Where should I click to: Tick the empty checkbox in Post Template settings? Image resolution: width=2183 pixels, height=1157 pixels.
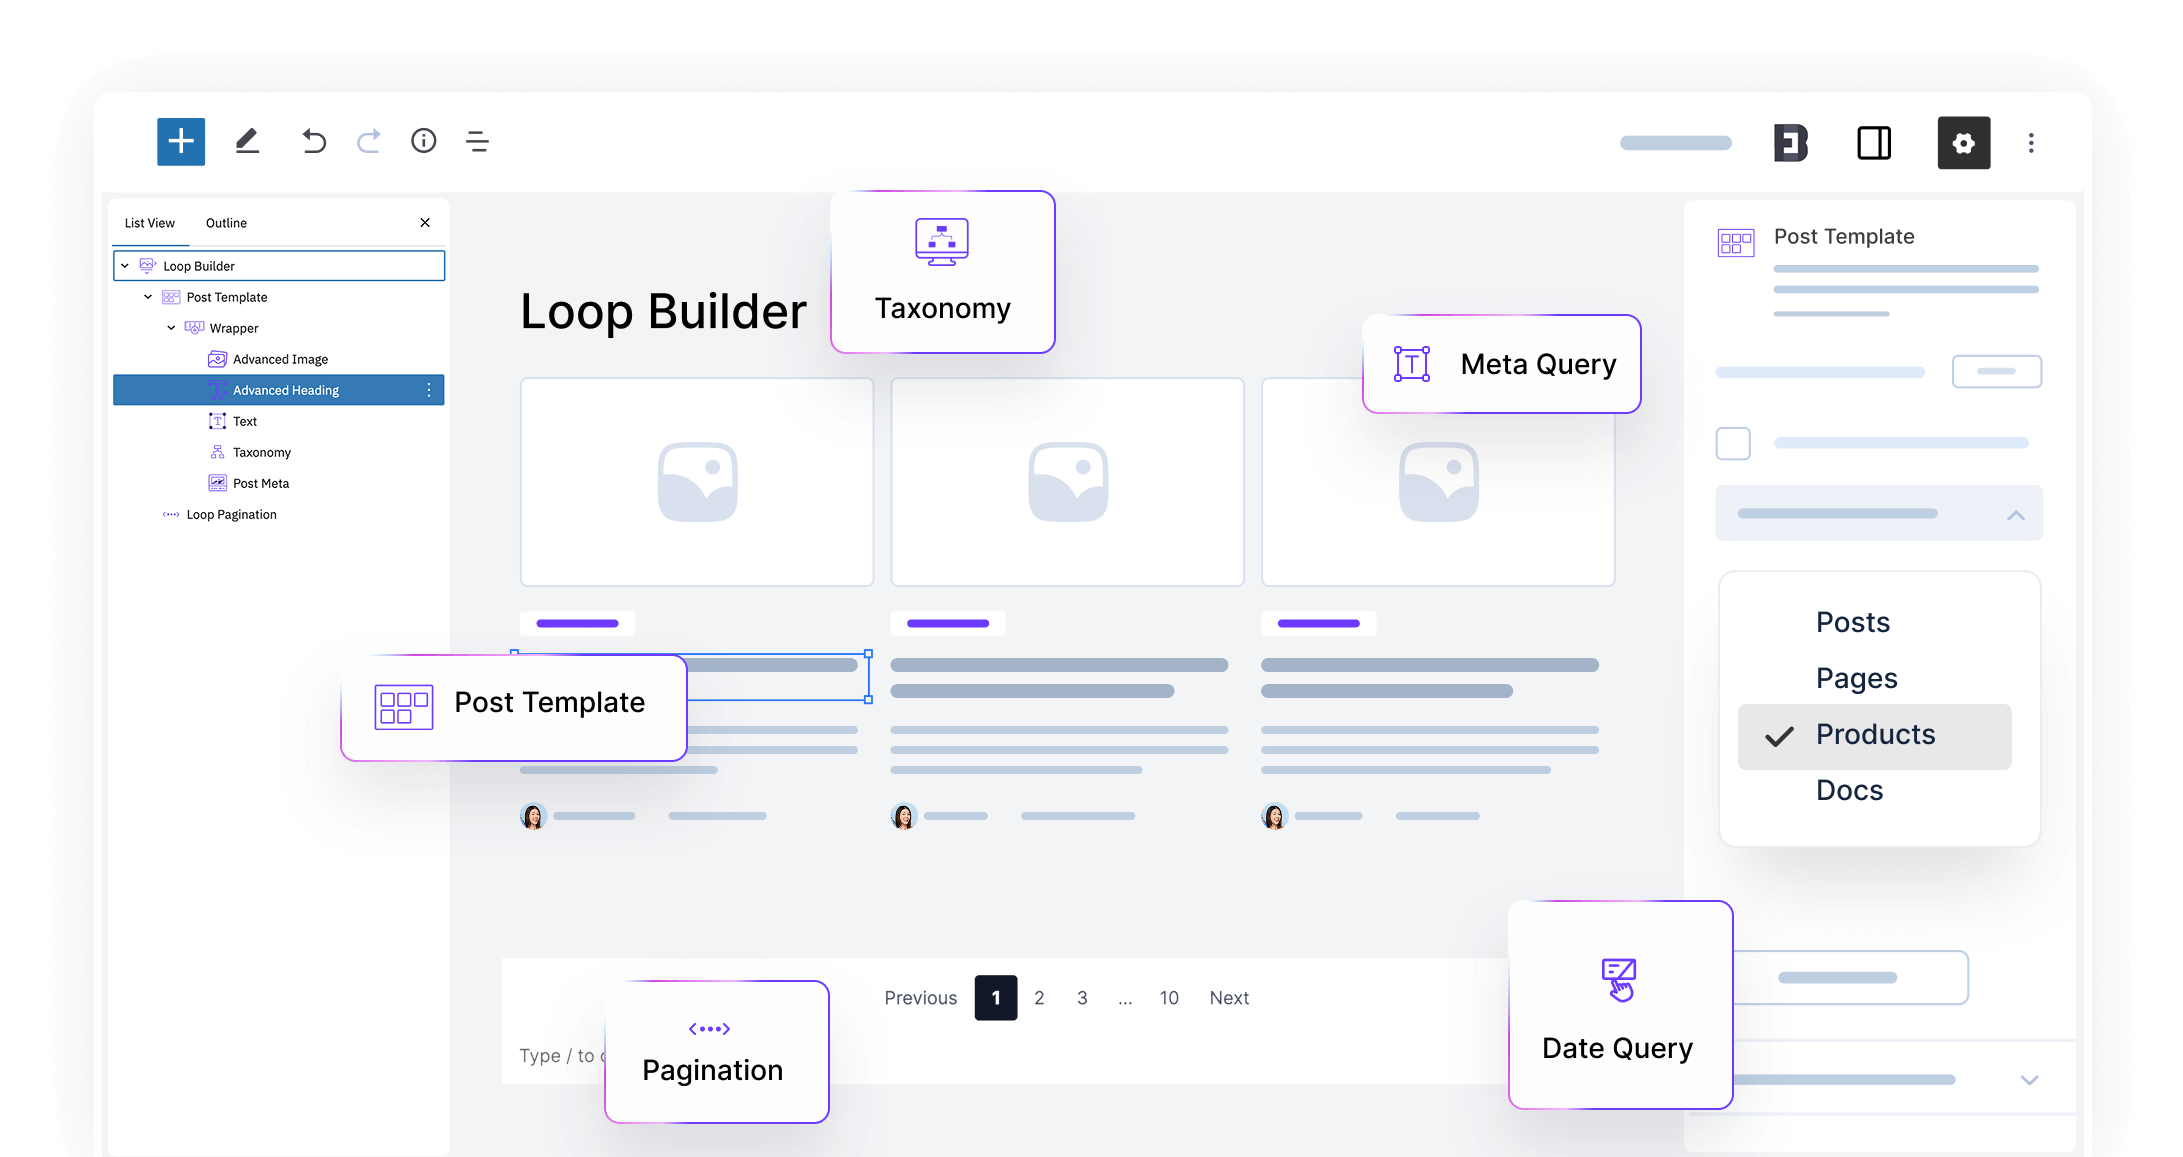pos(1733,443)
